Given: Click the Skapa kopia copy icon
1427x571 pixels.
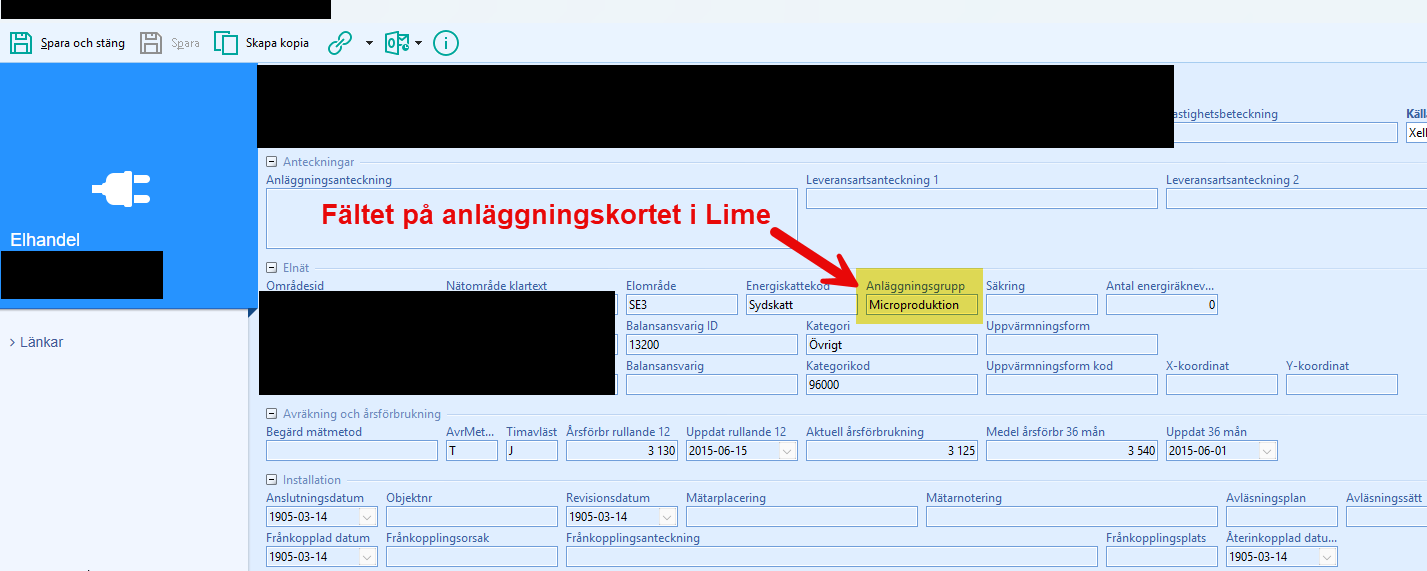Looking at the screenshot, I should click(226, 43).
